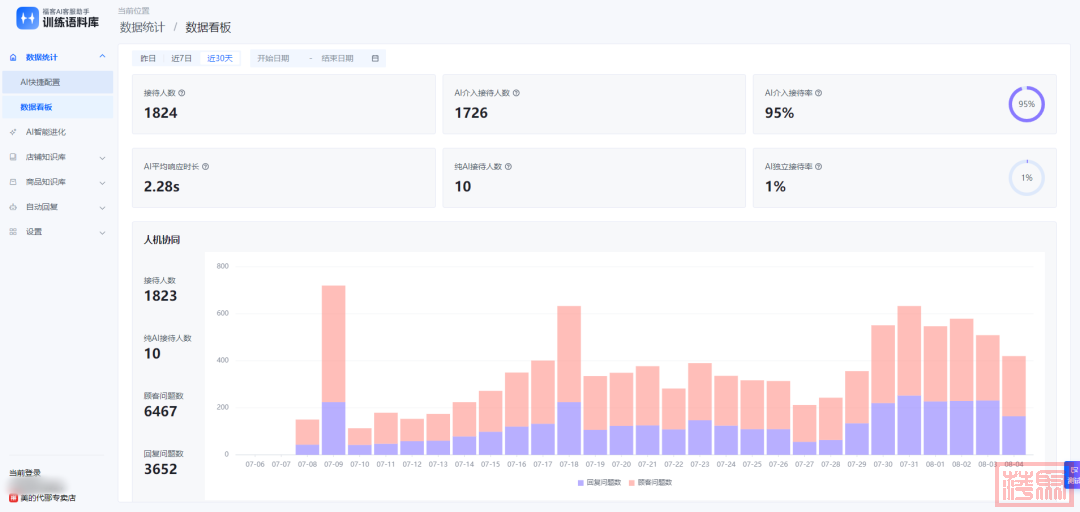Image resolution: width=1080 pixels, height=512 pixels.
Task: Click help icon next to 接待人数
Action: tap(181, 93)
